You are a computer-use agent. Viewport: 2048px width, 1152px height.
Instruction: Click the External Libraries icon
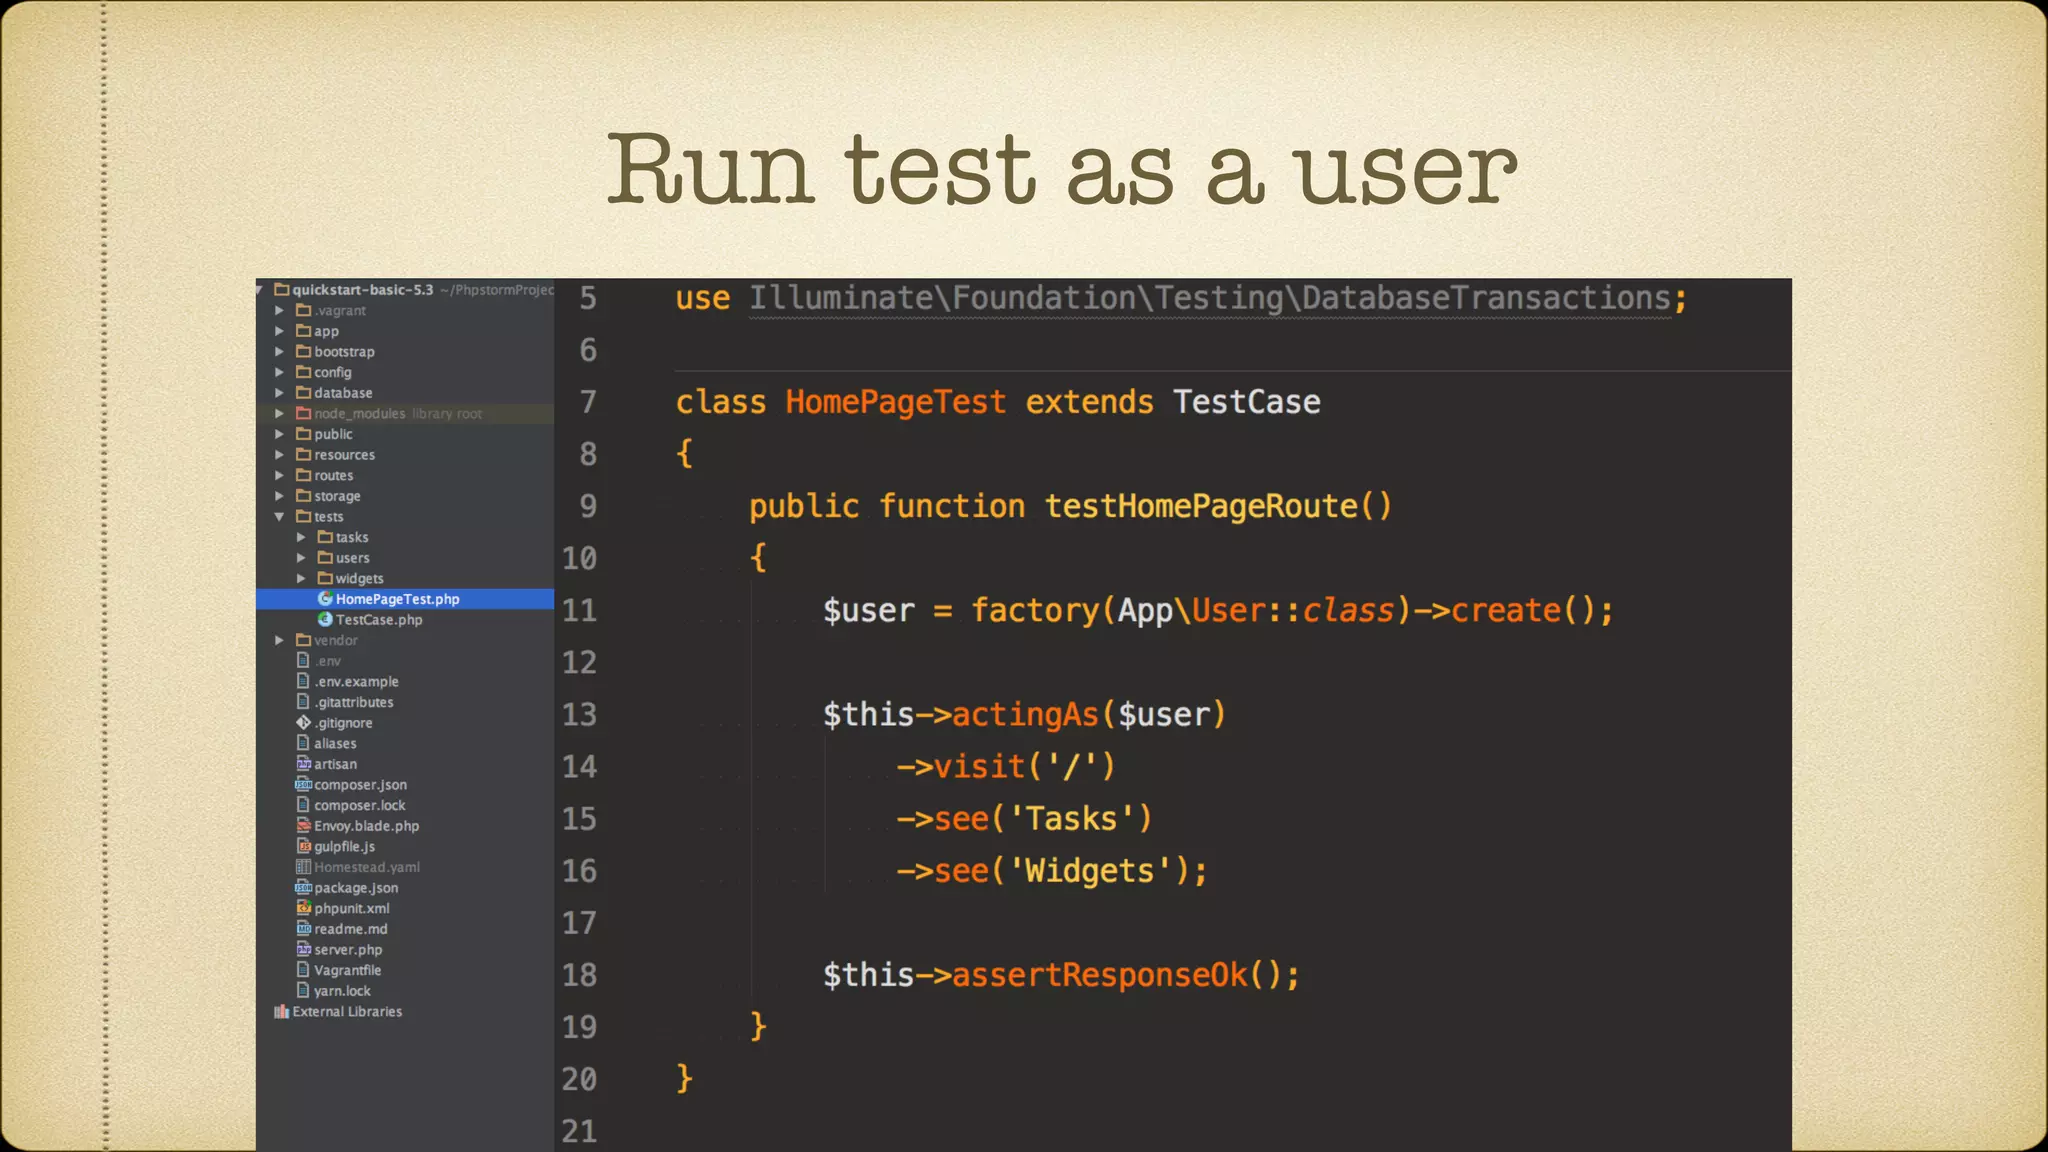pos(281,1011)
